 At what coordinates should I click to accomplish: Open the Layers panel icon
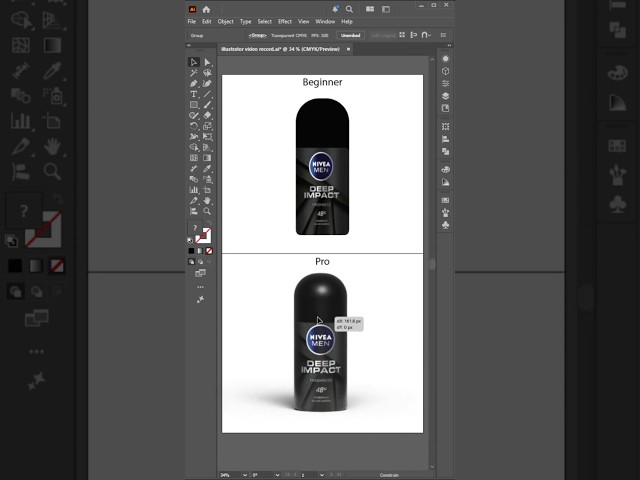(x=445, y=96)
